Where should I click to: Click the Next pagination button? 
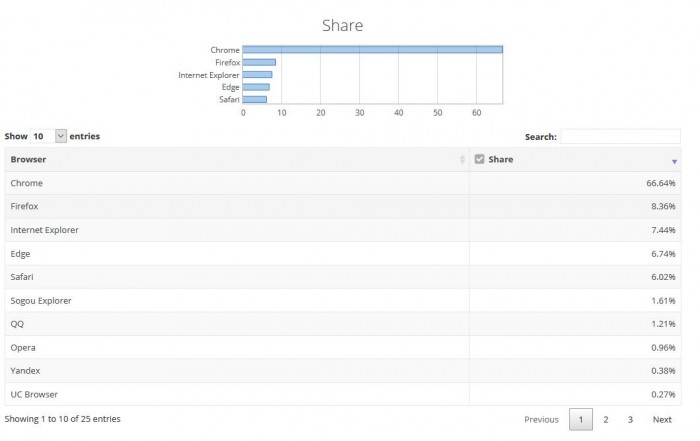click(x=662, y=419)
